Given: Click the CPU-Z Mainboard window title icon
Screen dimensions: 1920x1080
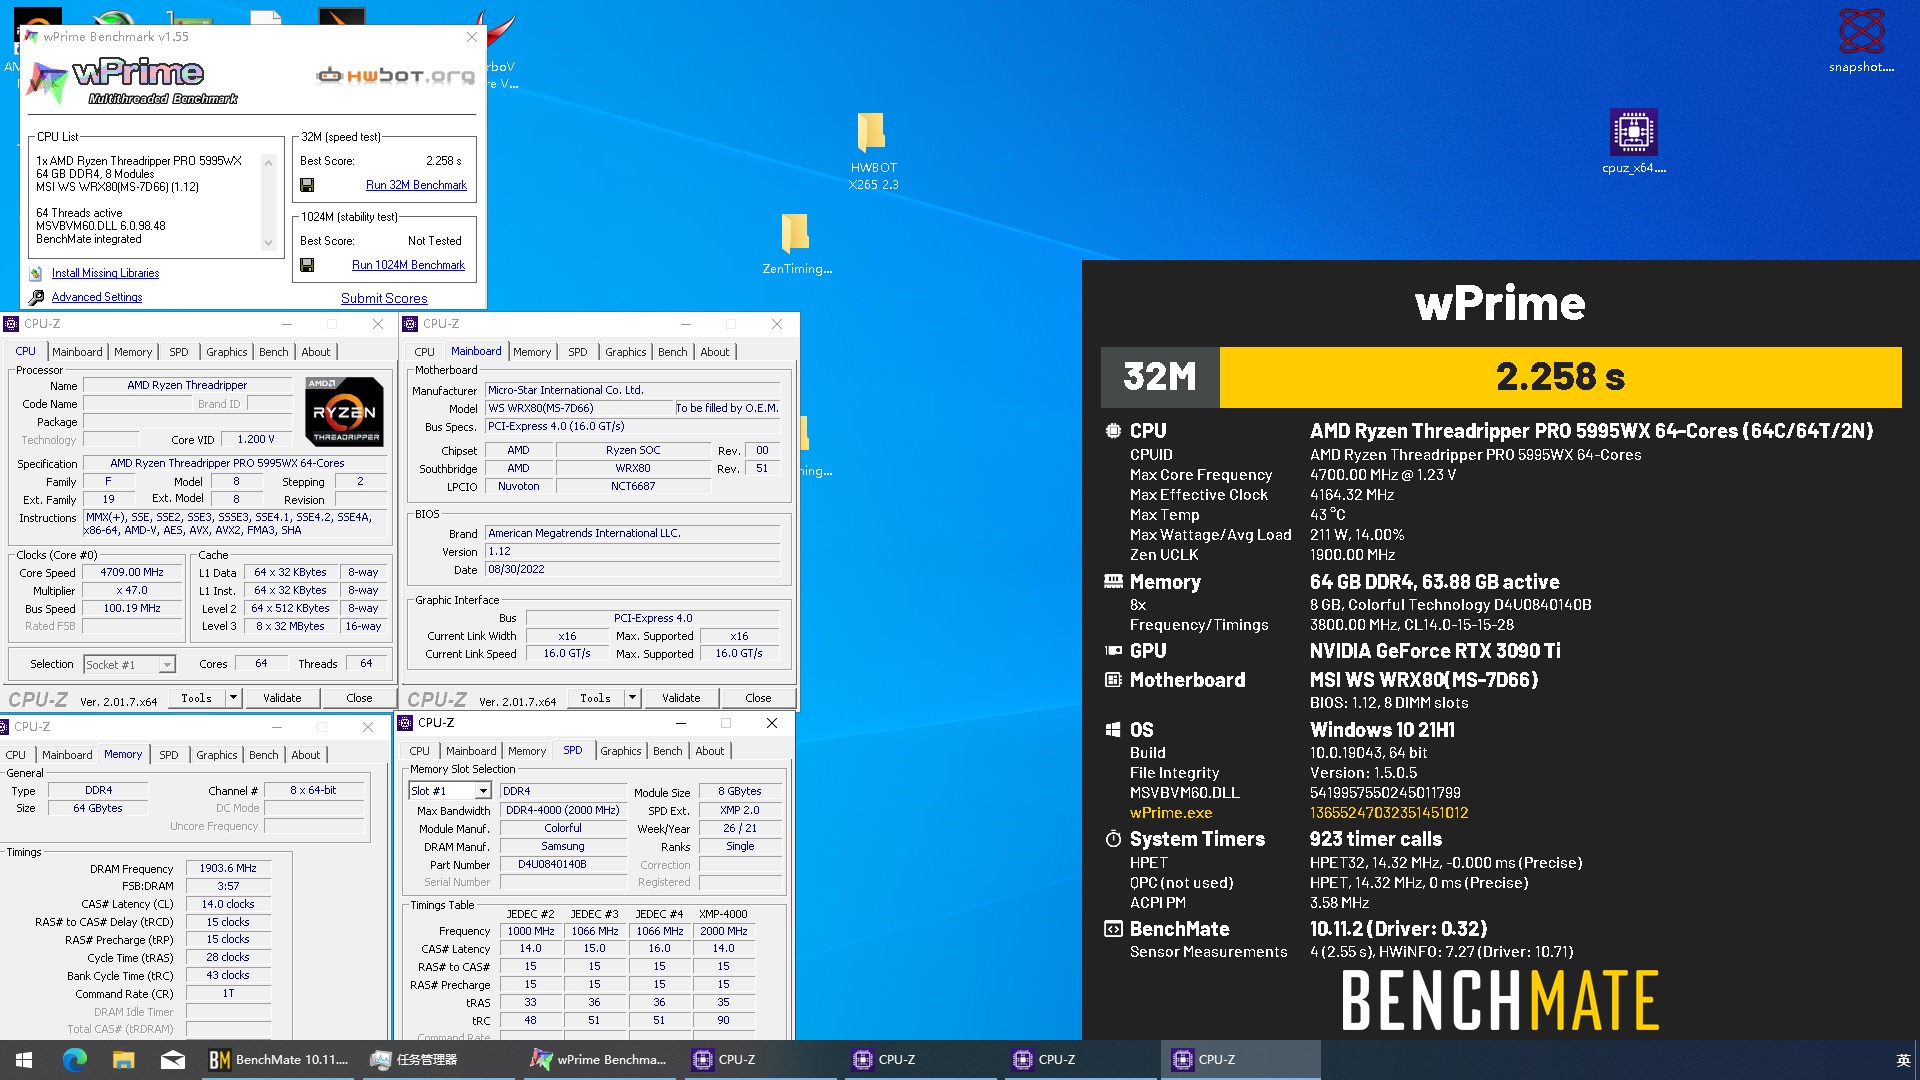Looking at the screenshot, I should point(410,324).
